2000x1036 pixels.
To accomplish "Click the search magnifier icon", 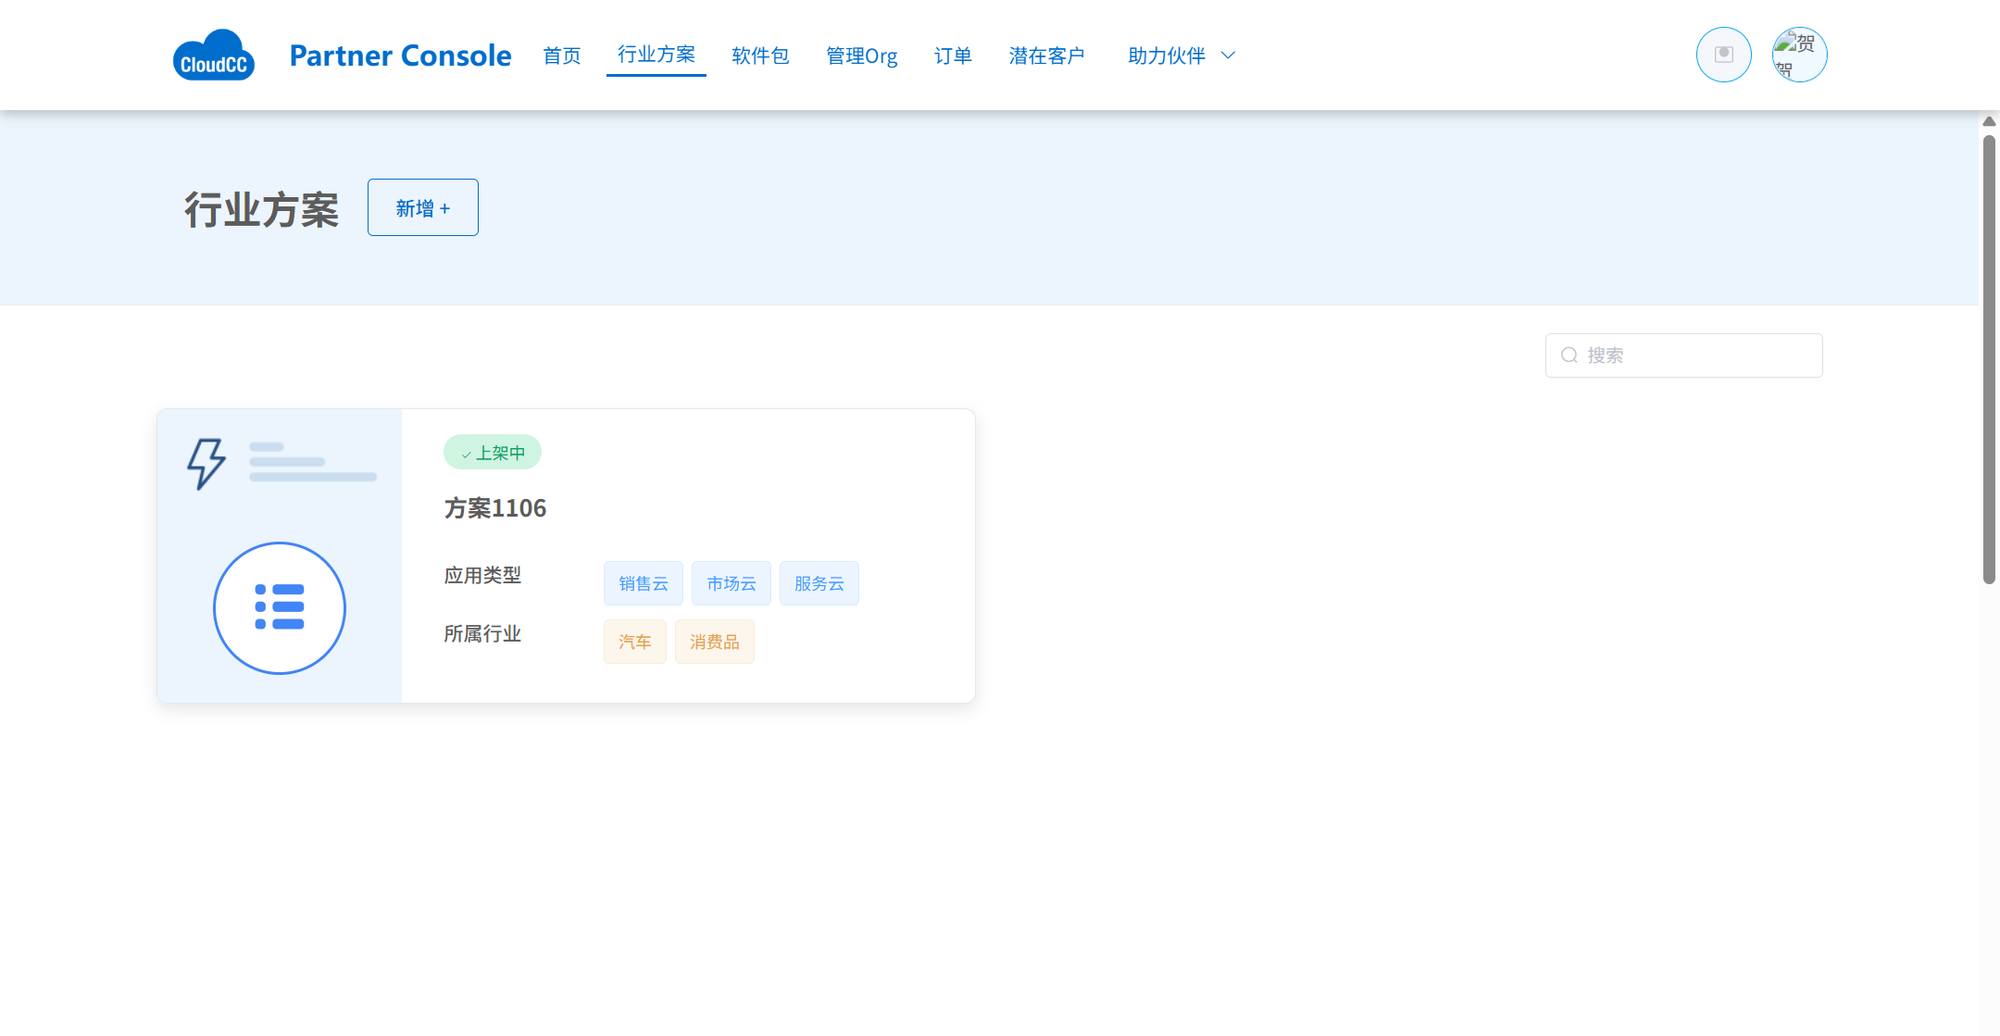I will (1569, 356).
